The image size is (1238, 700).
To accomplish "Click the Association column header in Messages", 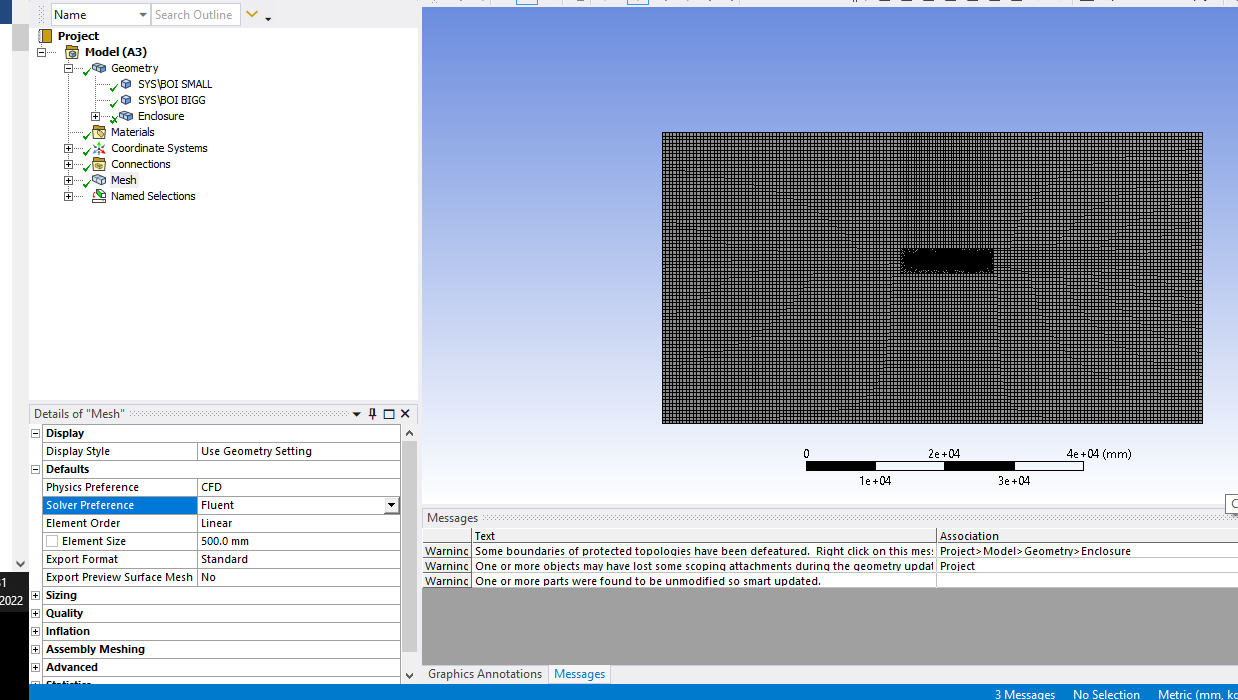I will [x=1087, y=536].
